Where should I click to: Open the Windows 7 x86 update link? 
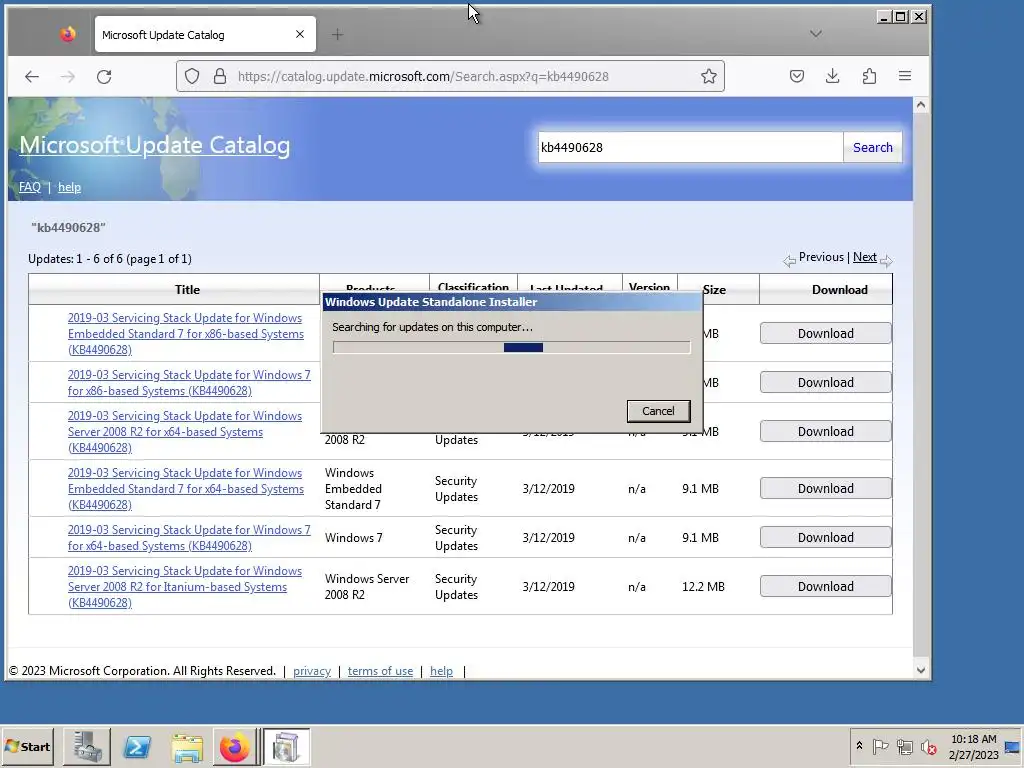(x=189, y=383)
